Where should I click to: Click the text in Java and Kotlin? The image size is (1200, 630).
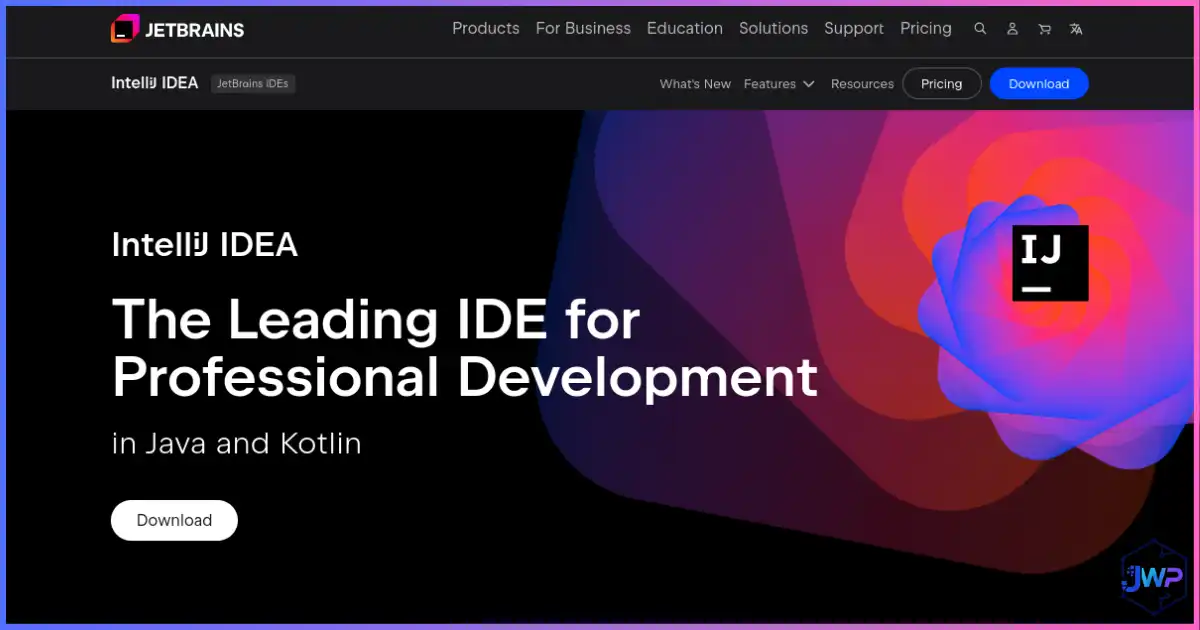(x=236, y=443)
